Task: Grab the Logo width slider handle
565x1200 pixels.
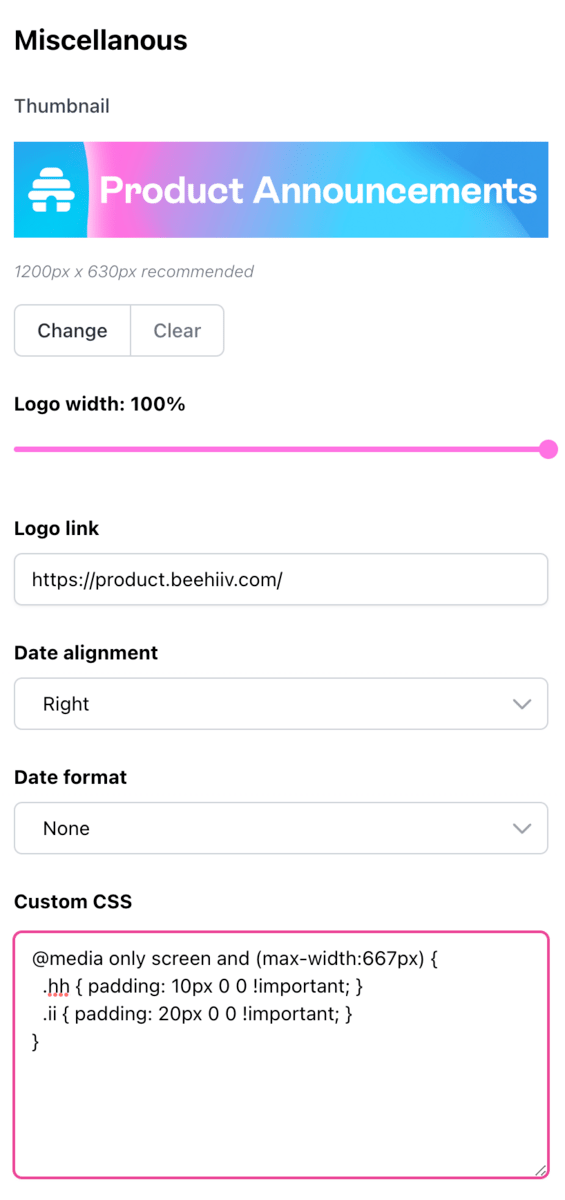Action: 548,449
